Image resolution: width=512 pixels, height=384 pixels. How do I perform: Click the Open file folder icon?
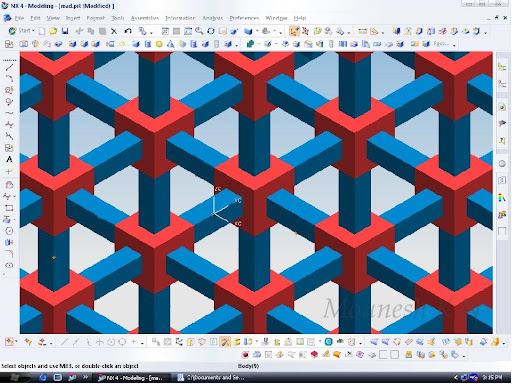point(53,31)
